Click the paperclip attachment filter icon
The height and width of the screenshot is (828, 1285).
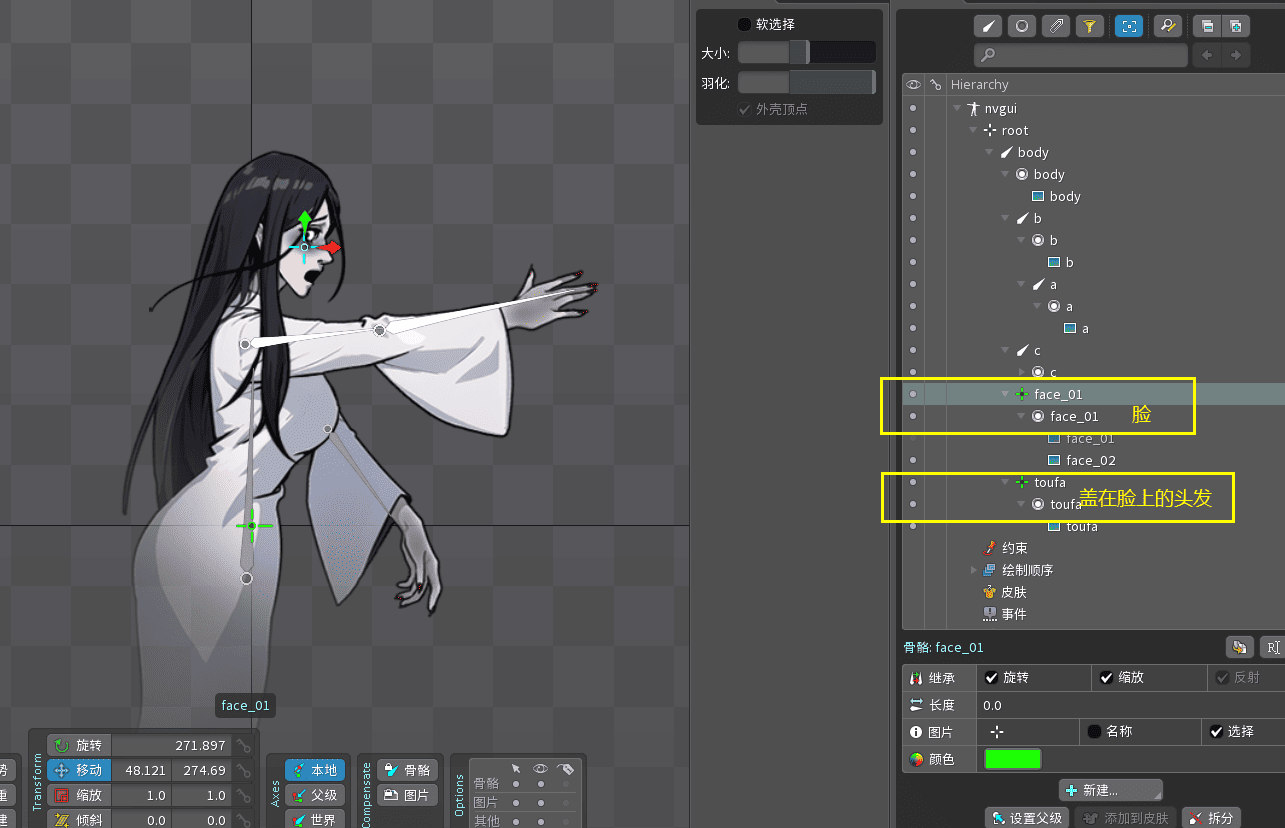tap(1054, 26)
